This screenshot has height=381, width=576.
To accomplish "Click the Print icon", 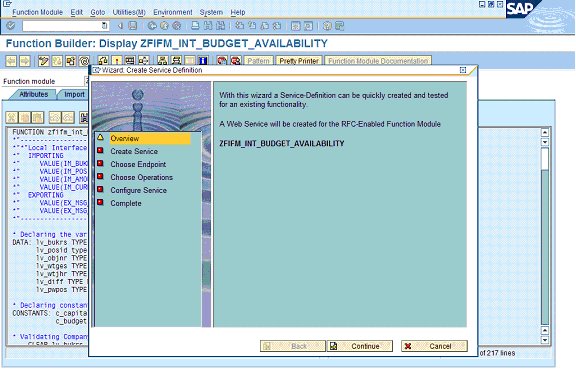I will point(195,26).
